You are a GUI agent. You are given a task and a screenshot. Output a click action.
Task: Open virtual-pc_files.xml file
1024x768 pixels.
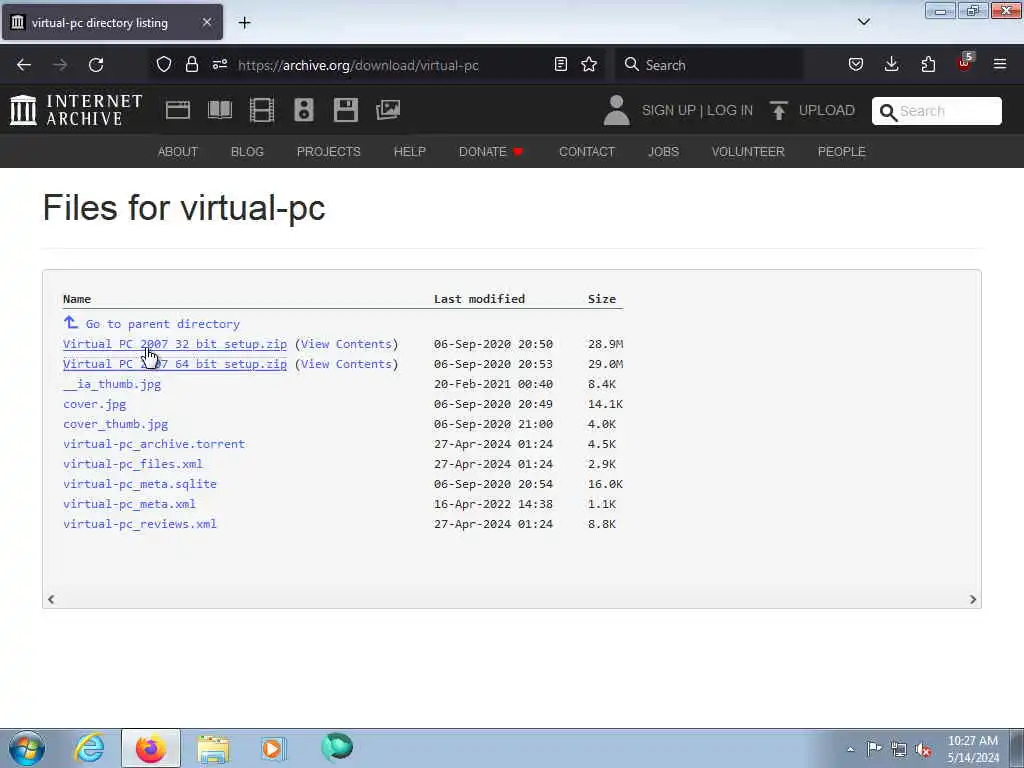133,464
